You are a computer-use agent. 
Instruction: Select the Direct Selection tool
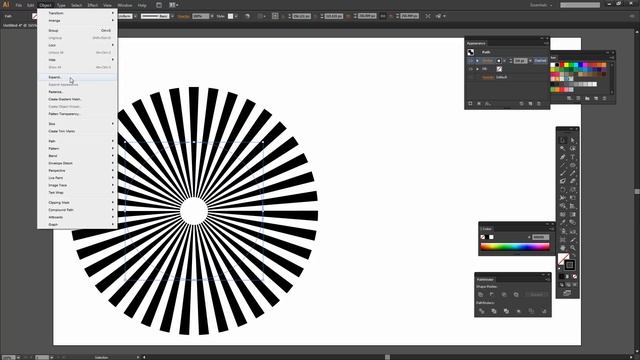click(573, 140)
